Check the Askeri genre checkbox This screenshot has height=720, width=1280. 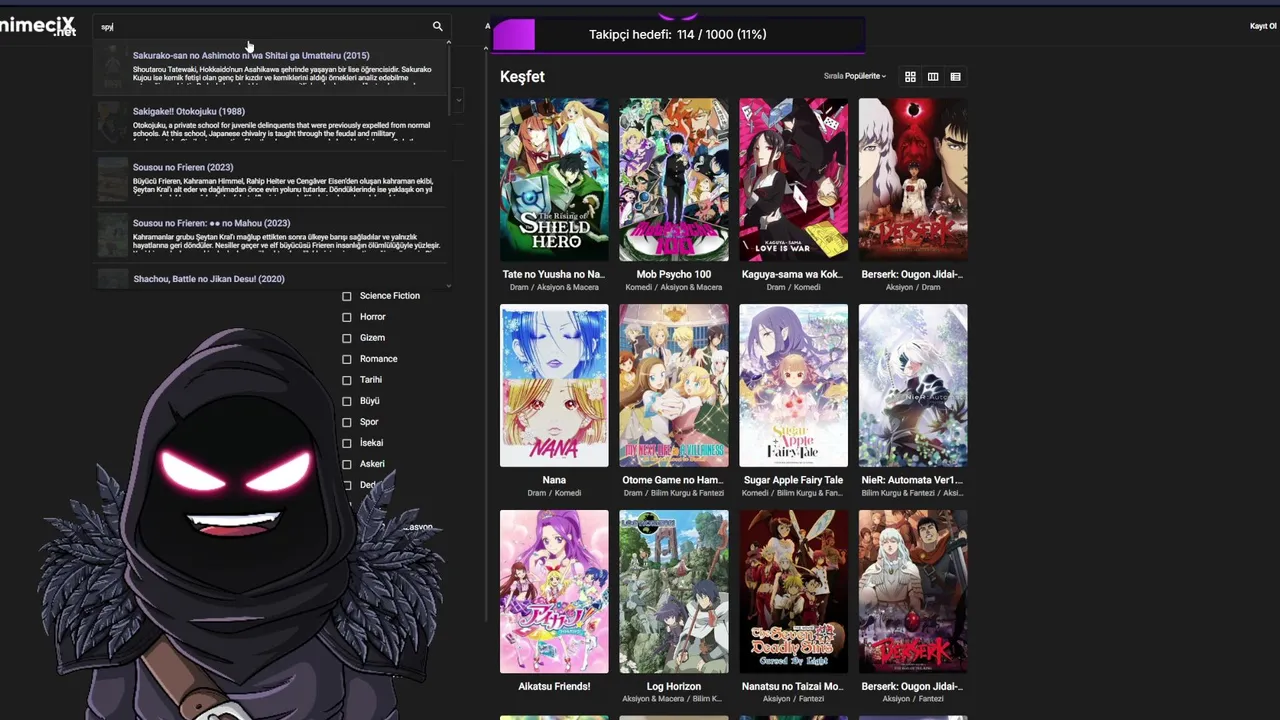347,464
